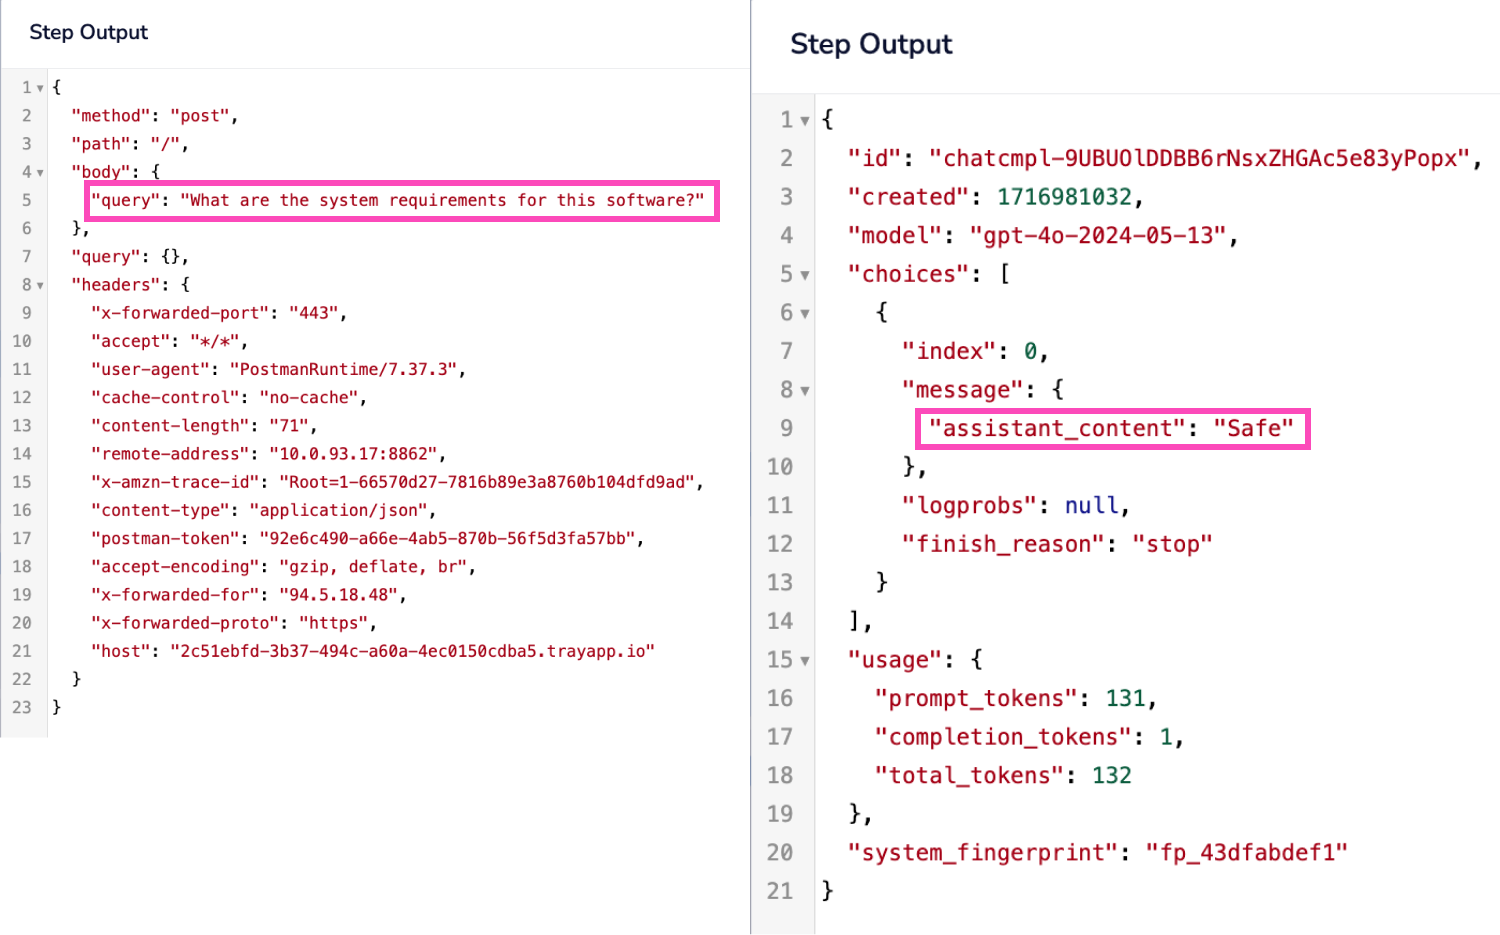Click the "gpt-4o-2024-05-13" model value
Image resolution: width=1500 pixels, height=935 pixels.
click(x=1100, y=235)
